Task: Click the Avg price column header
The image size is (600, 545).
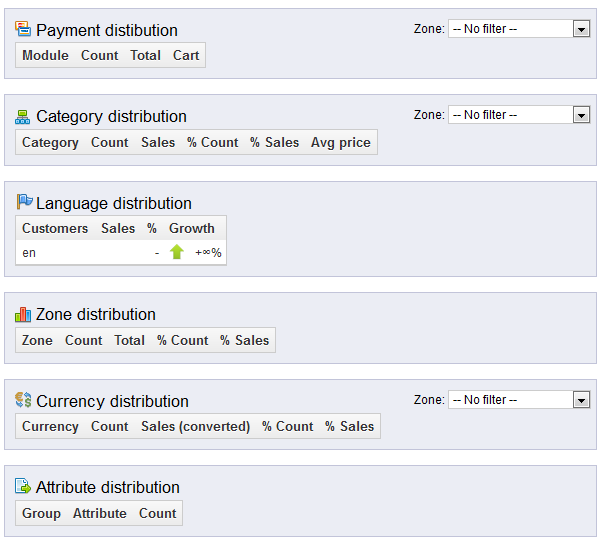Action: click(340, 143)
